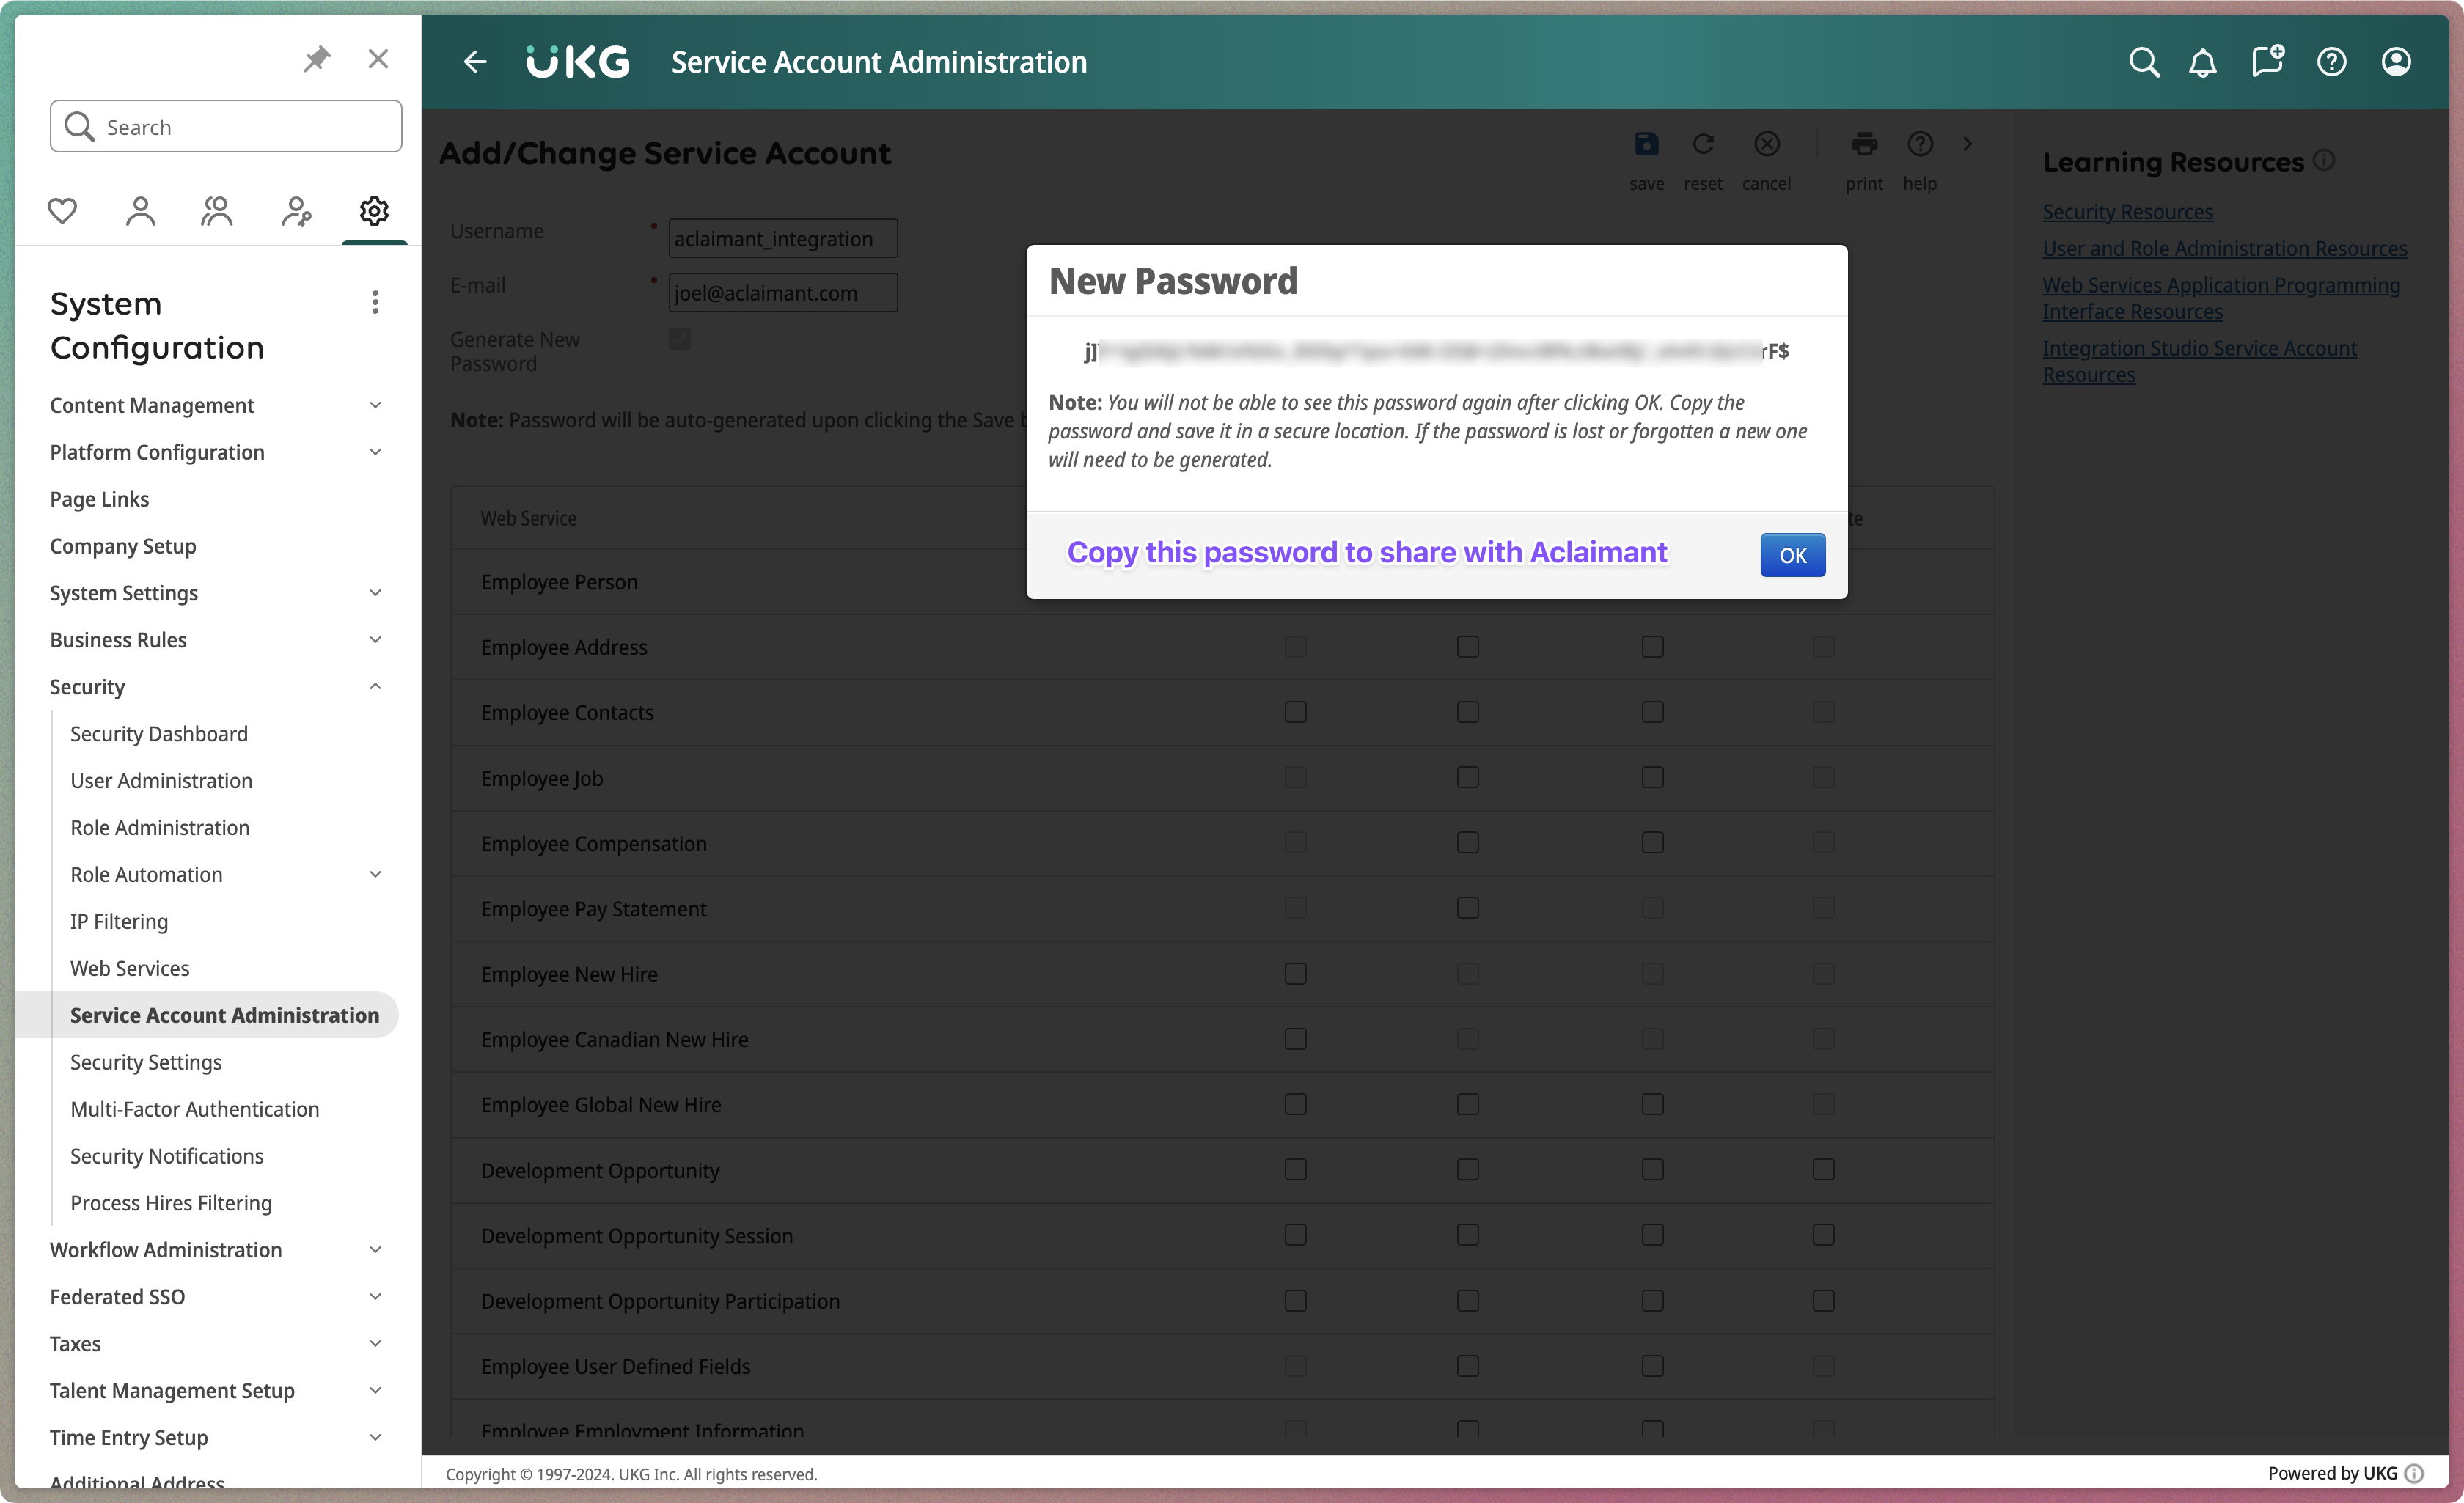Expand Workflow Administration section
2464x1503 pixels.
tap(375, 1250)
